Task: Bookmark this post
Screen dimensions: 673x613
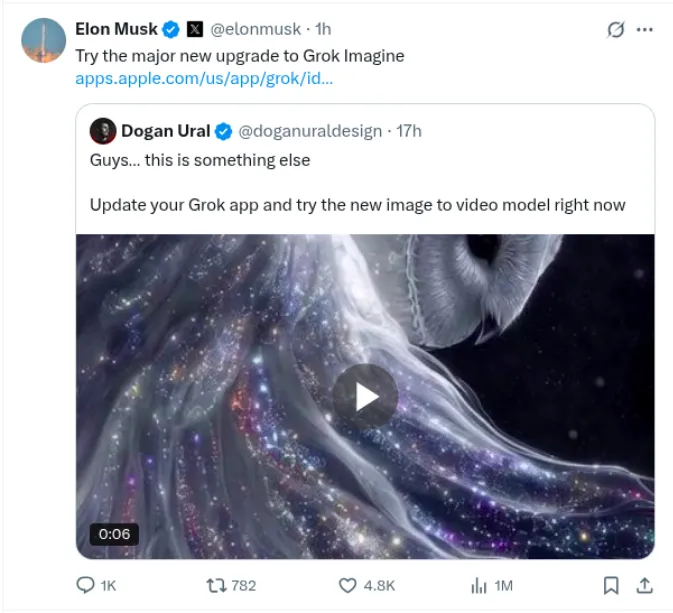Action: 610,585
